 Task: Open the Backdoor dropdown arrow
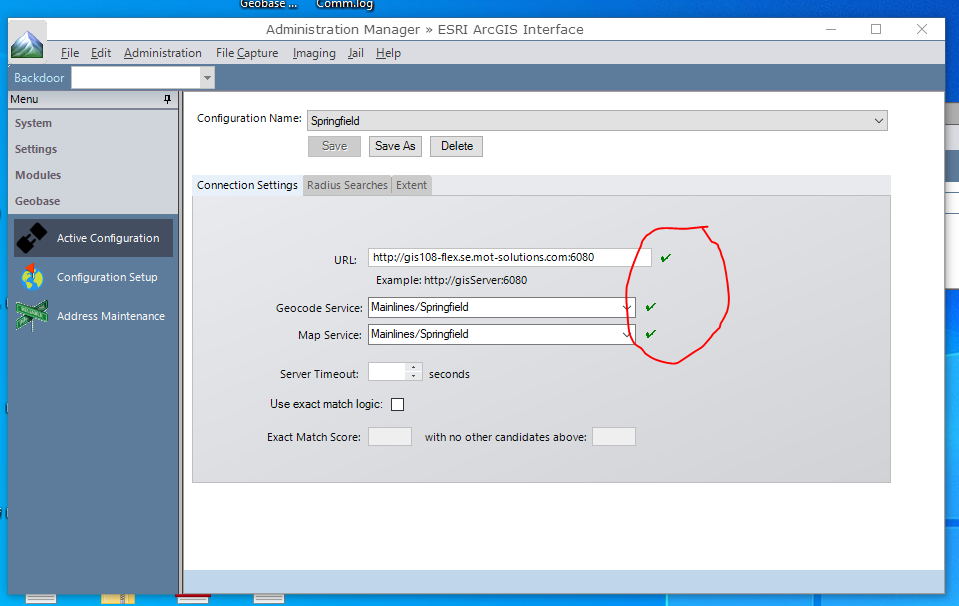207,78
